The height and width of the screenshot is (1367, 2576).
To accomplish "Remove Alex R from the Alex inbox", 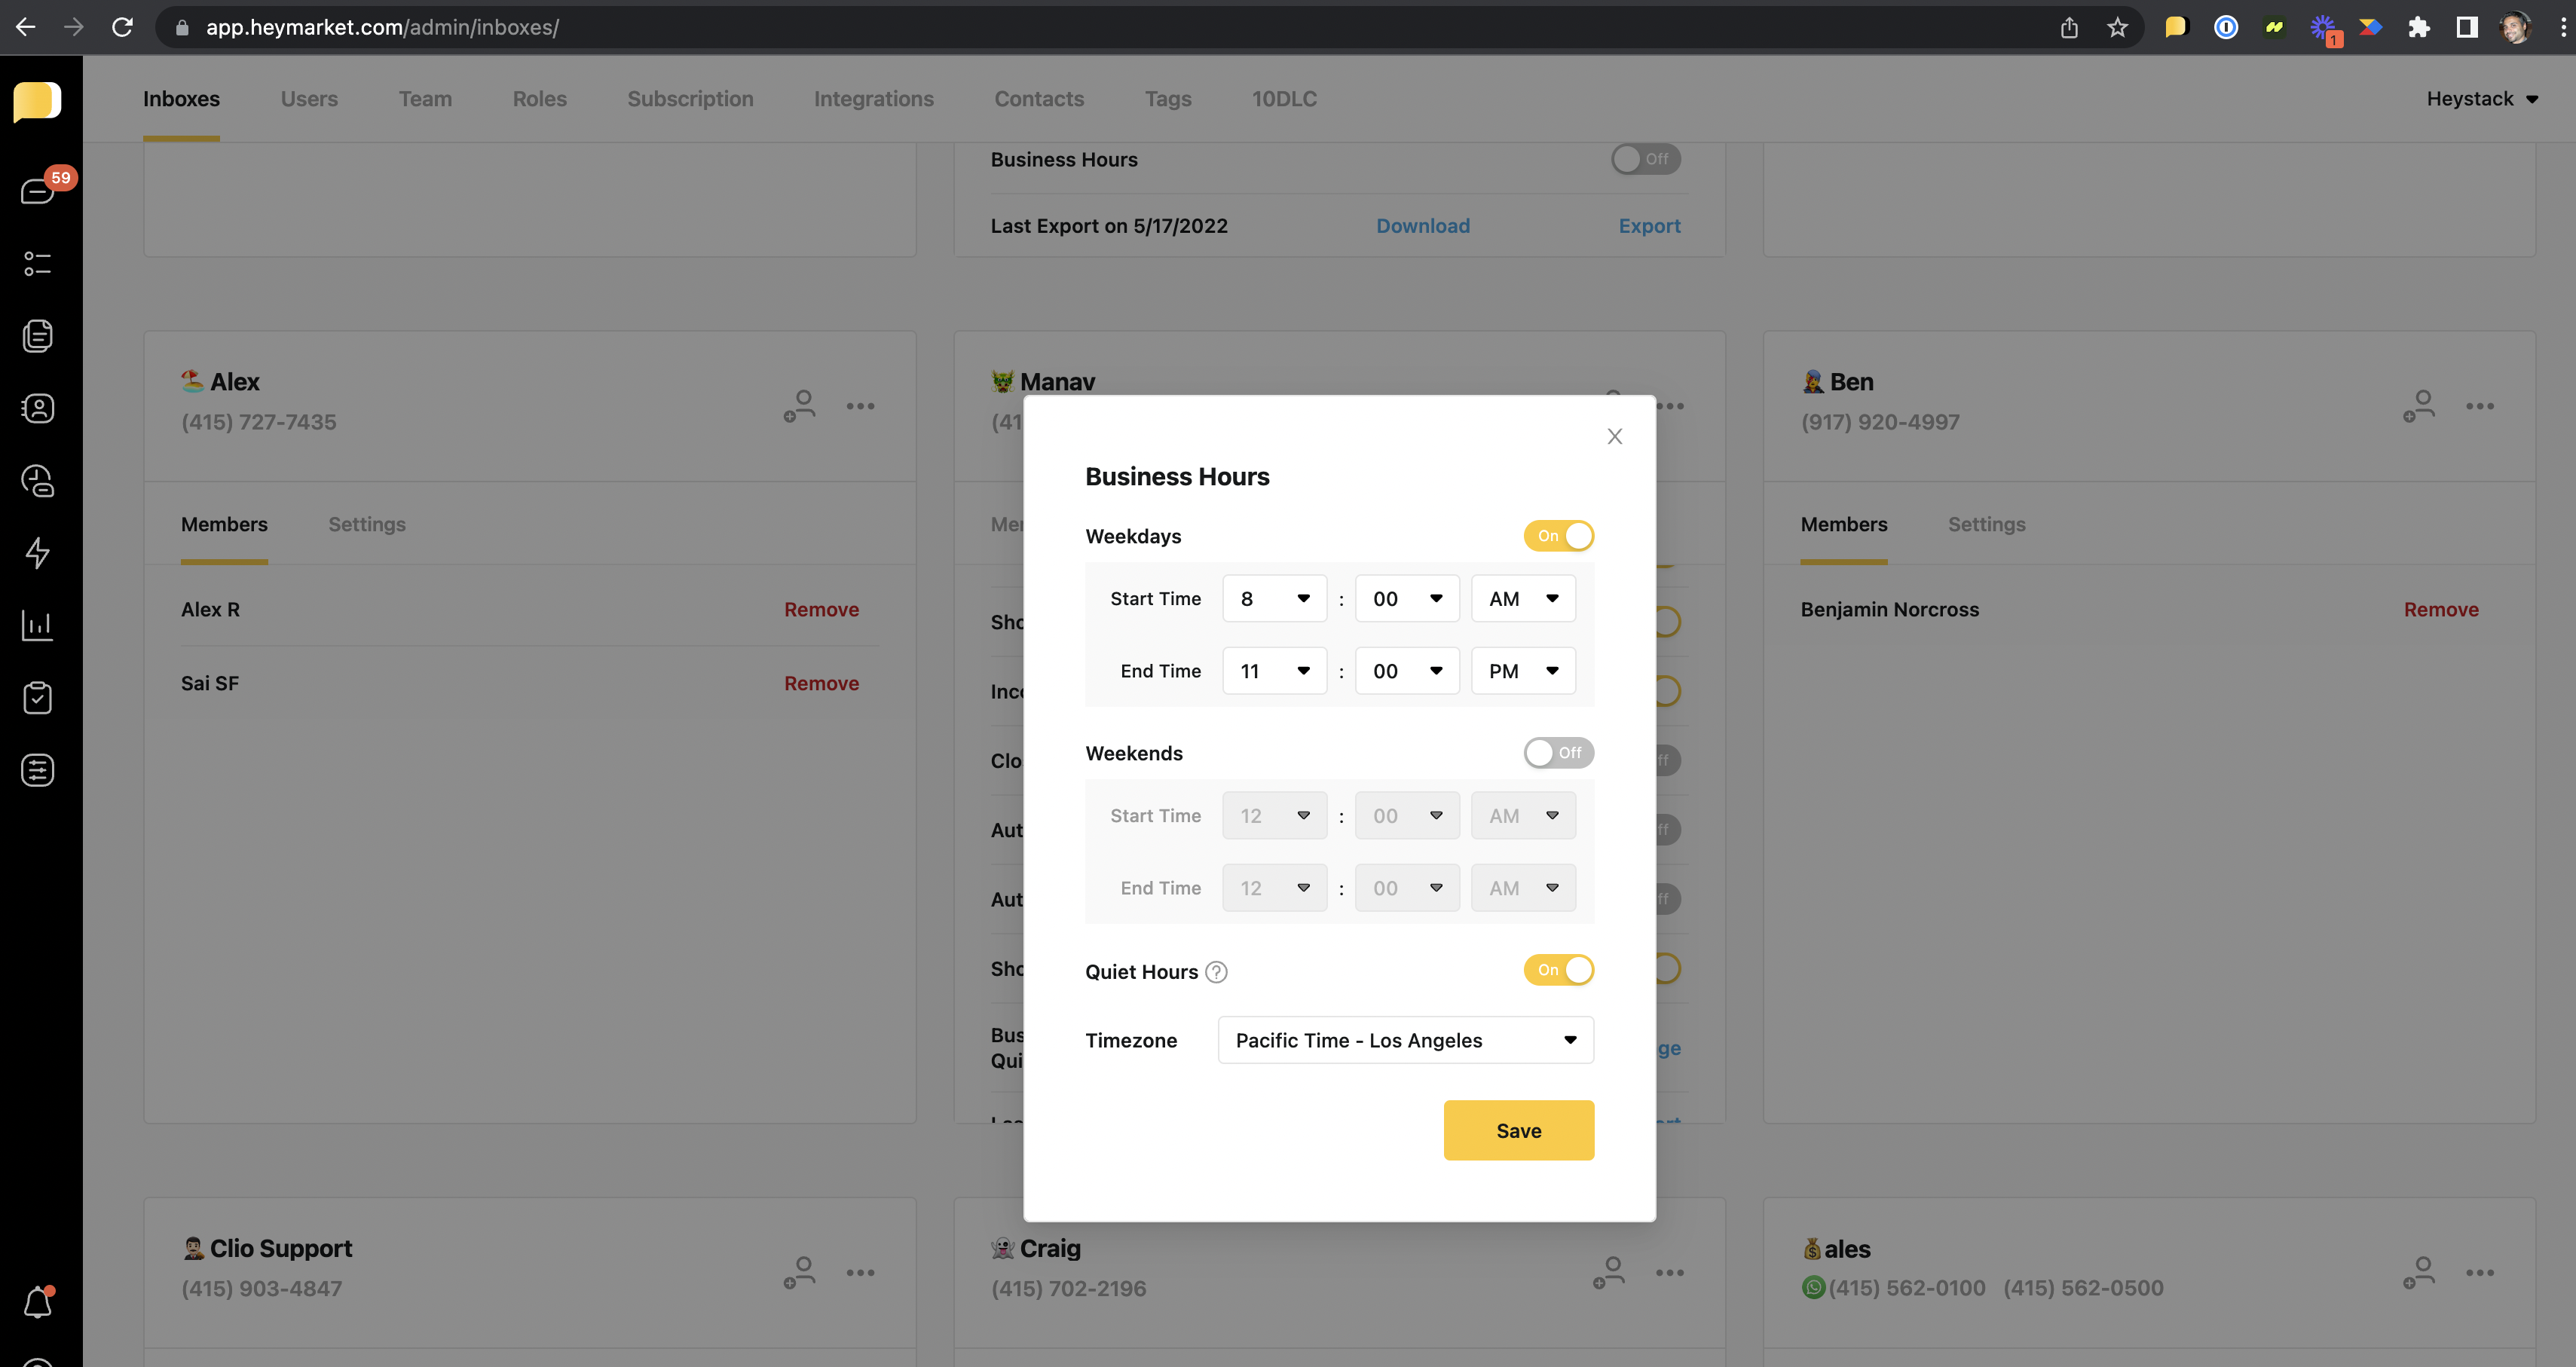I will 821,609.
